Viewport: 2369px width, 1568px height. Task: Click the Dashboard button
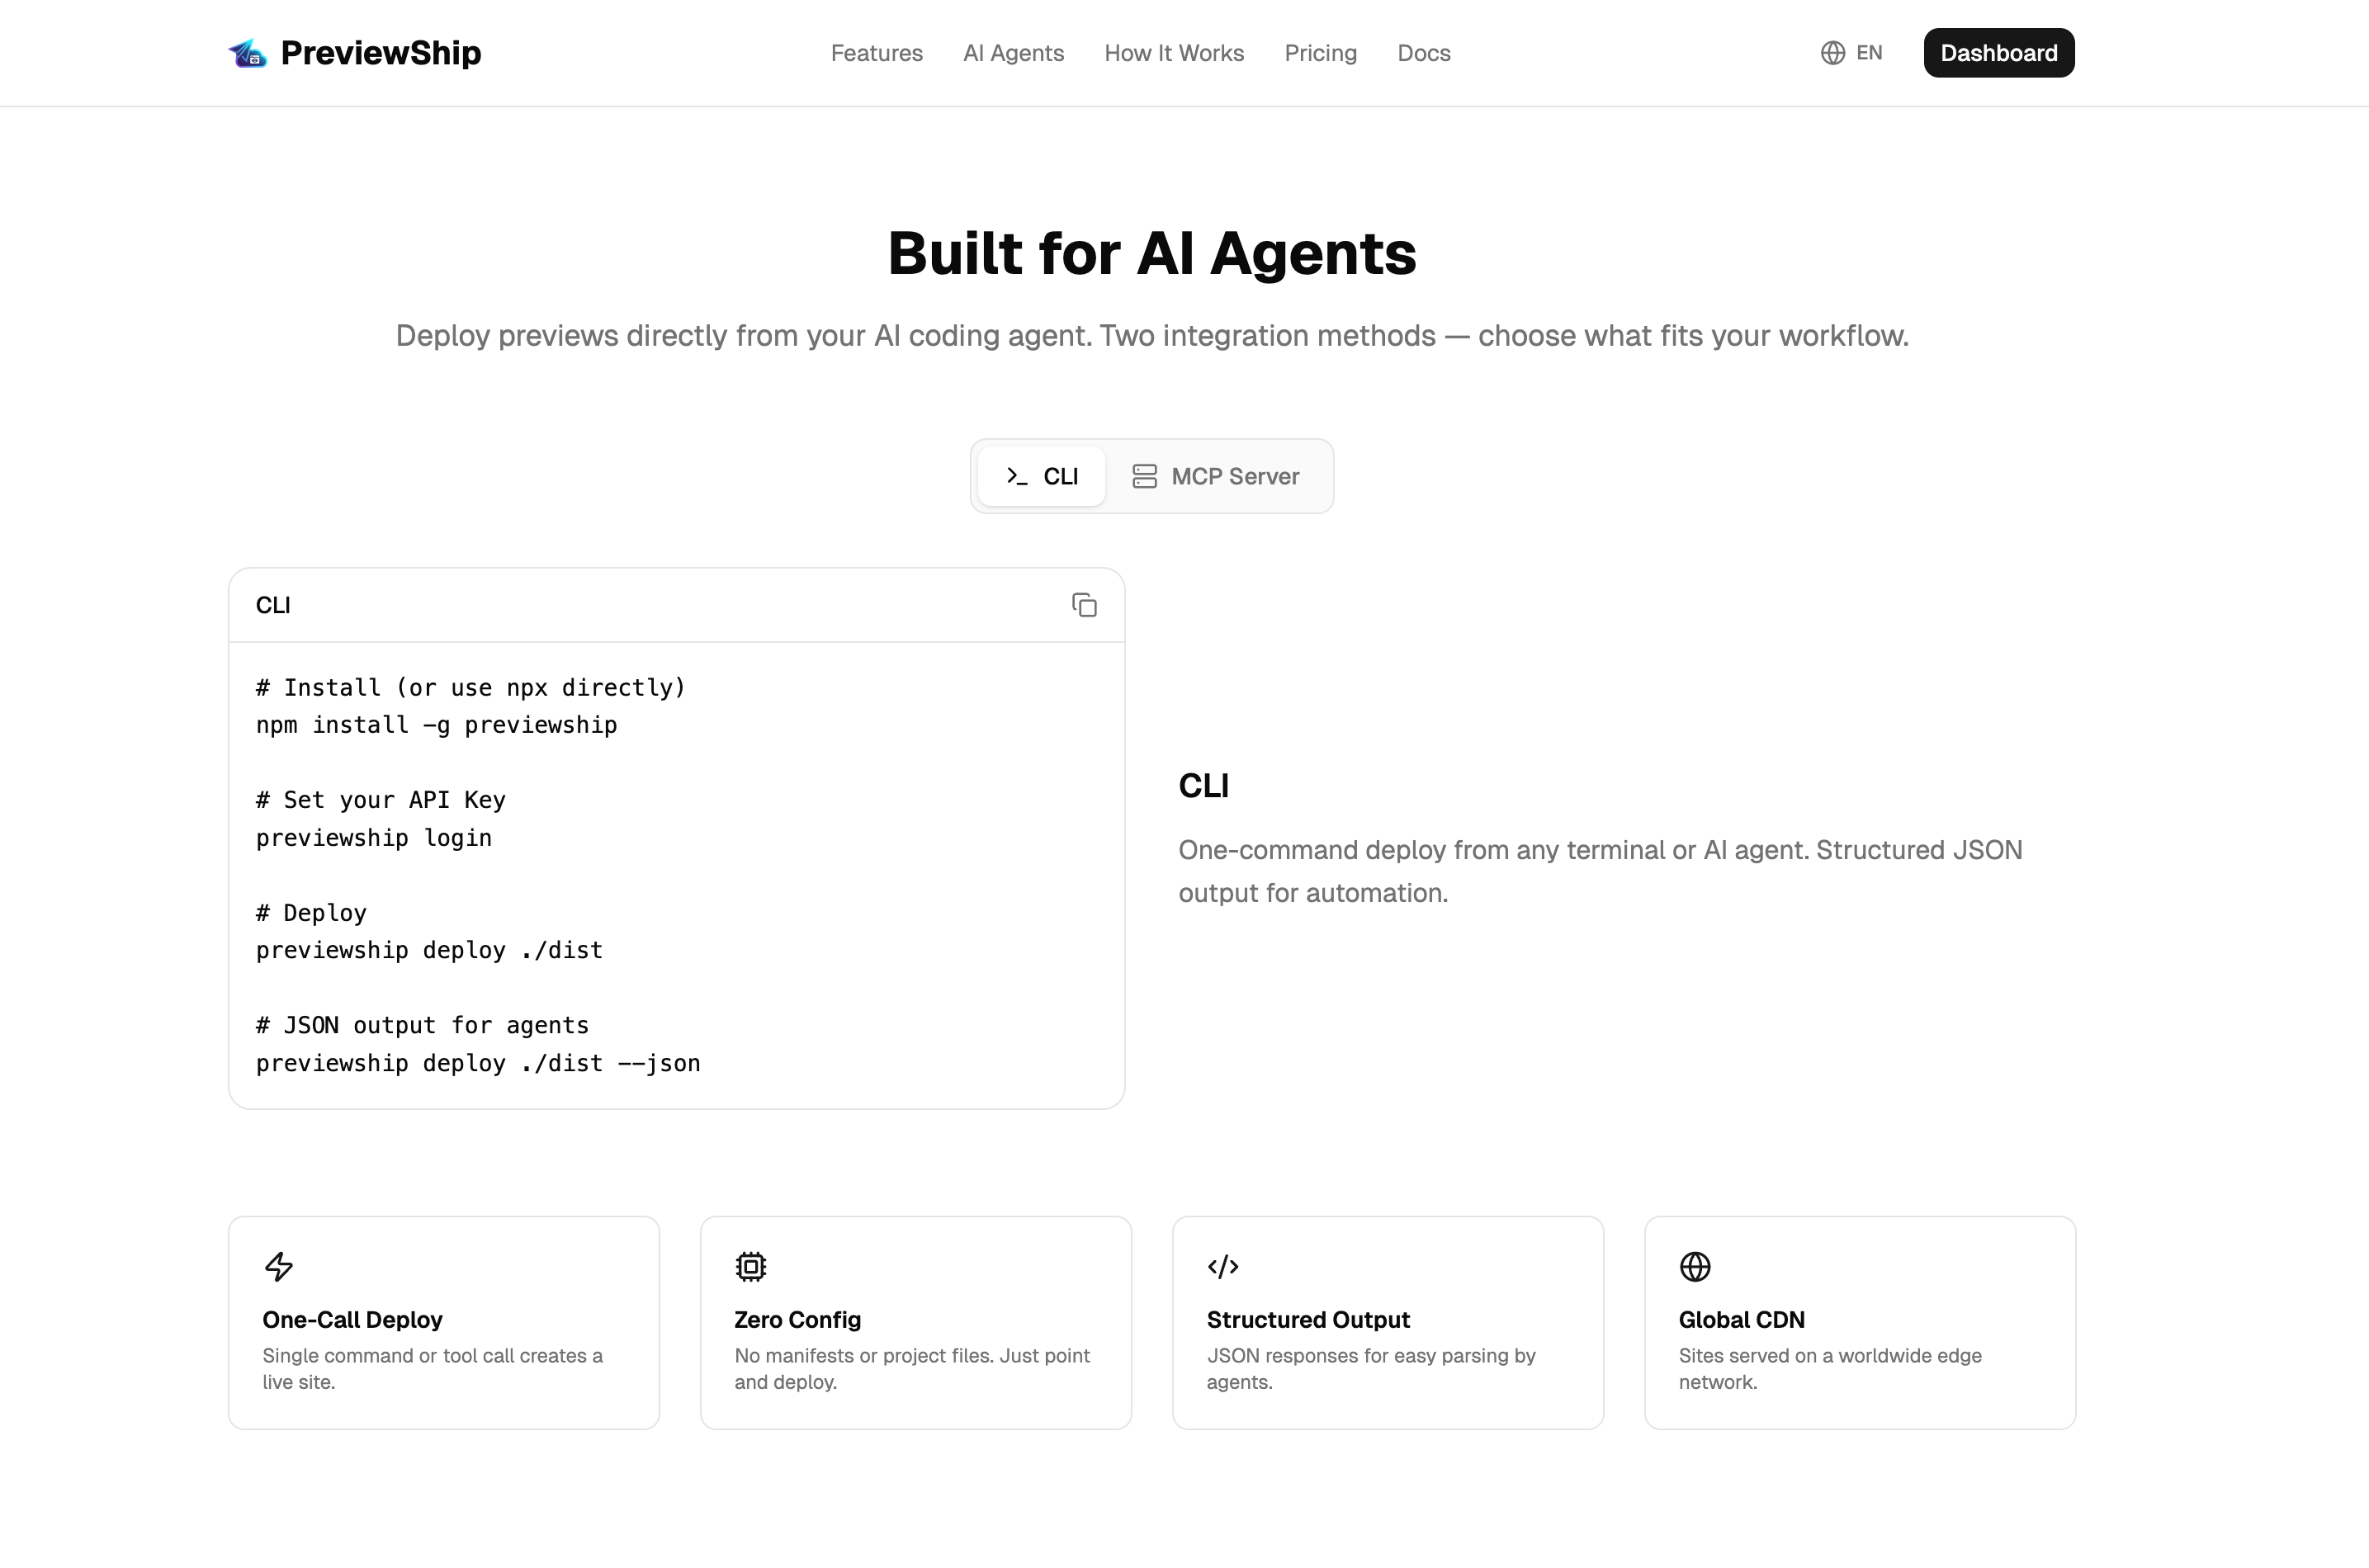point(1998,53)
